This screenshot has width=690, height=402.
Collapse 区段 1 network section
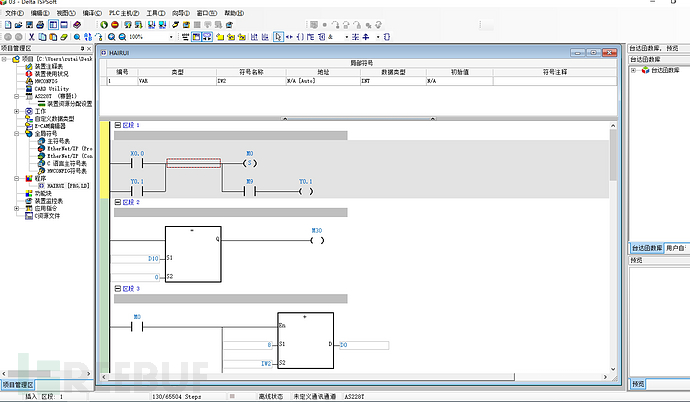[118, 125]
